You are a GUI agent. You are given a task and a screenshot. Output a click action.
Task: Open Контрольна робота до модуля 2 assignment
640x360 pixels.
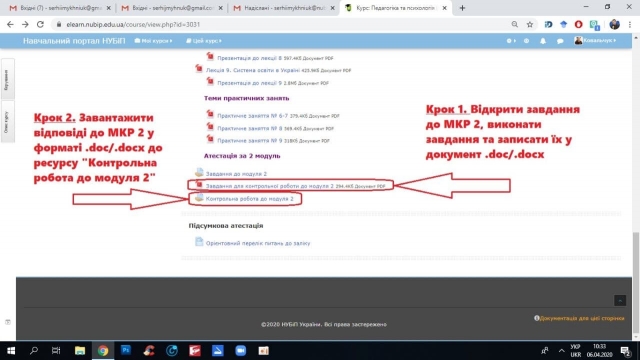(x=249, y=199)
